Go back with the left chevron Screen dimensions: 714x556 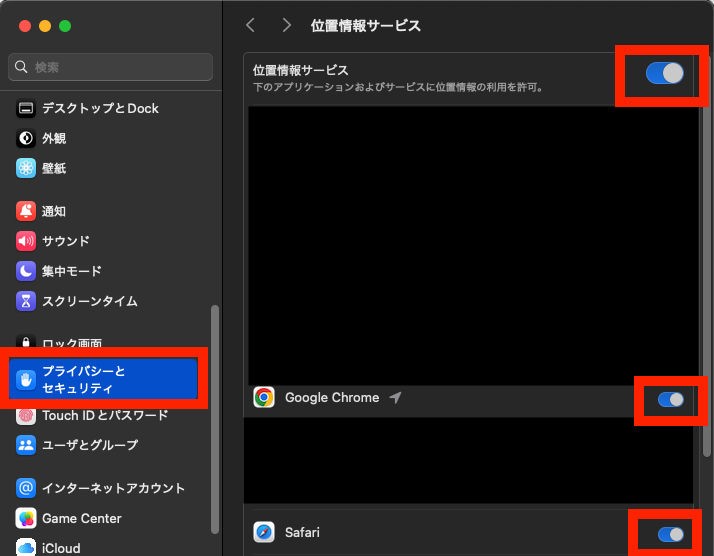pyautogui.click(x=251, y=25)
